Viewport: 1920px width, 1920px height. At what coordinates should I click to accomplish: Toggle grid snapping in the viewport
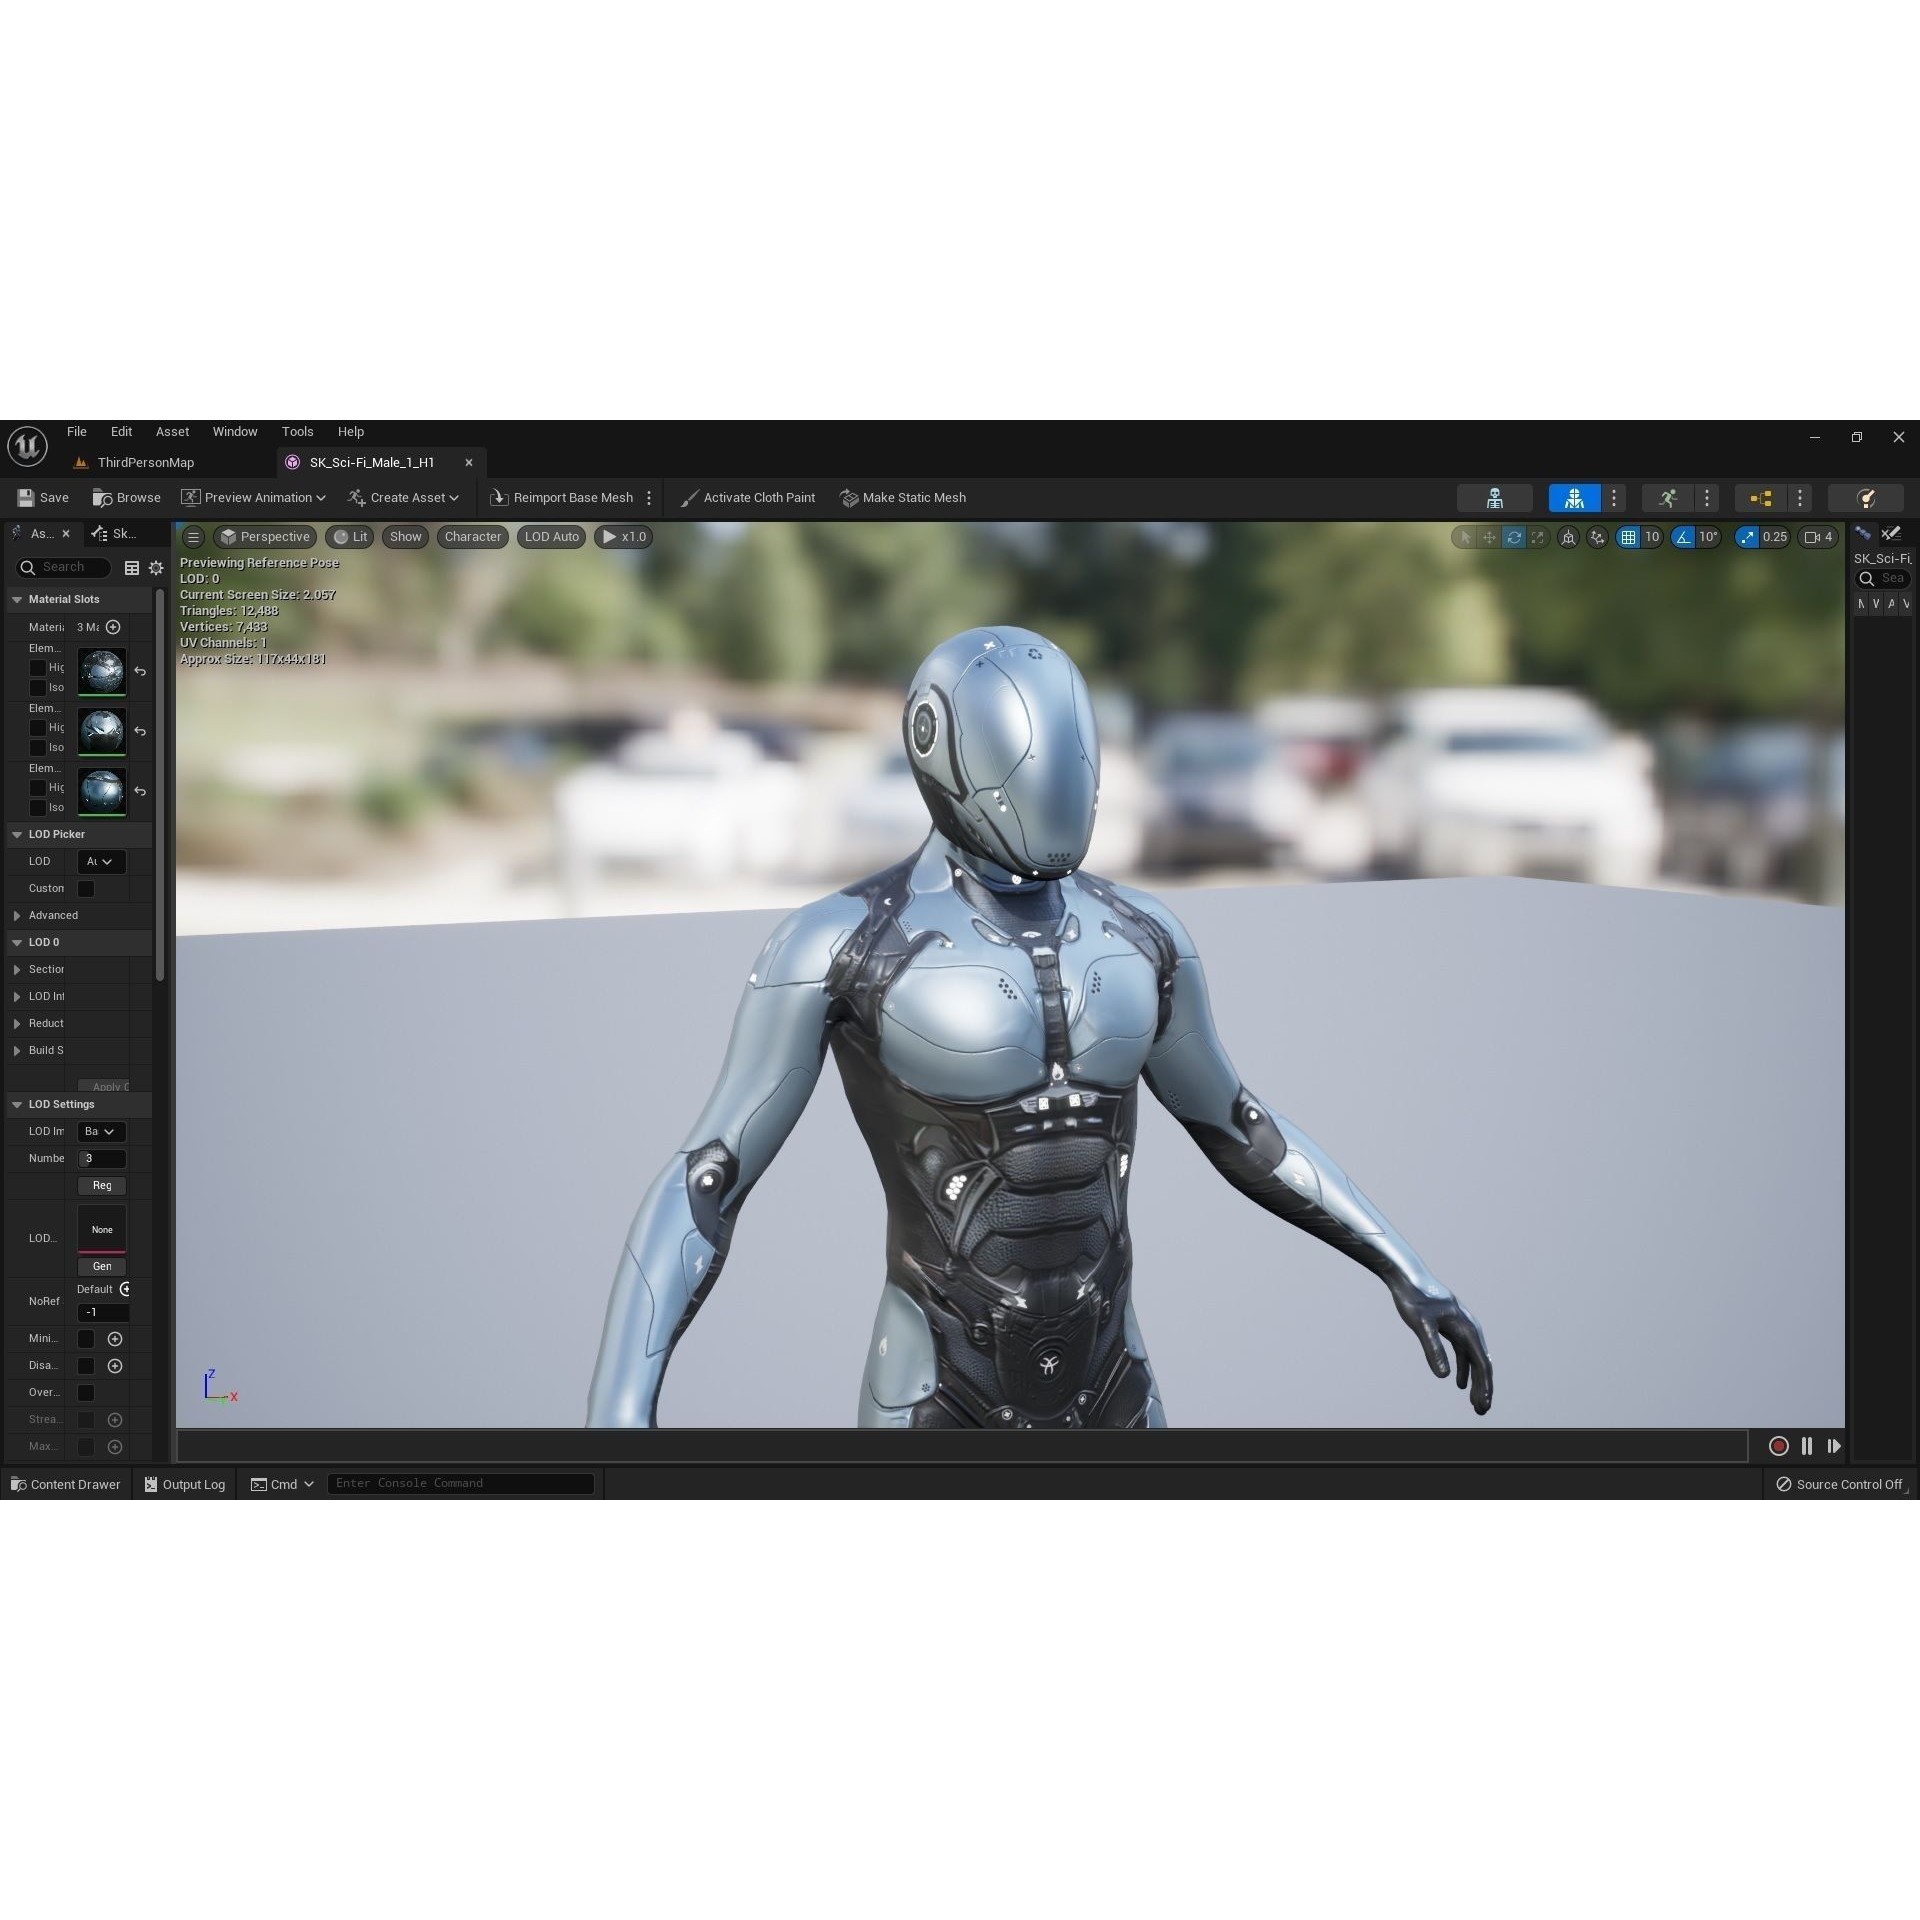(1629, 537)
